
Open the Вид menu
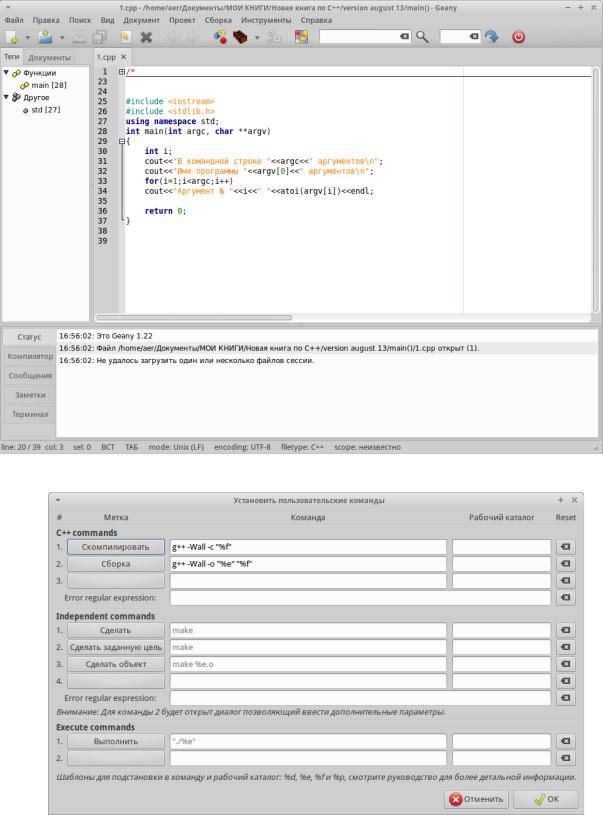coord(107,20)
